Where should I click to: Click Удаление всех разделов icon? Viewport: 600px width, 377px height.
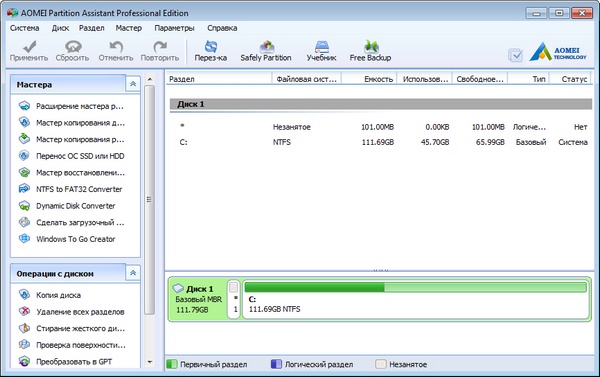[x=24, y=311]
